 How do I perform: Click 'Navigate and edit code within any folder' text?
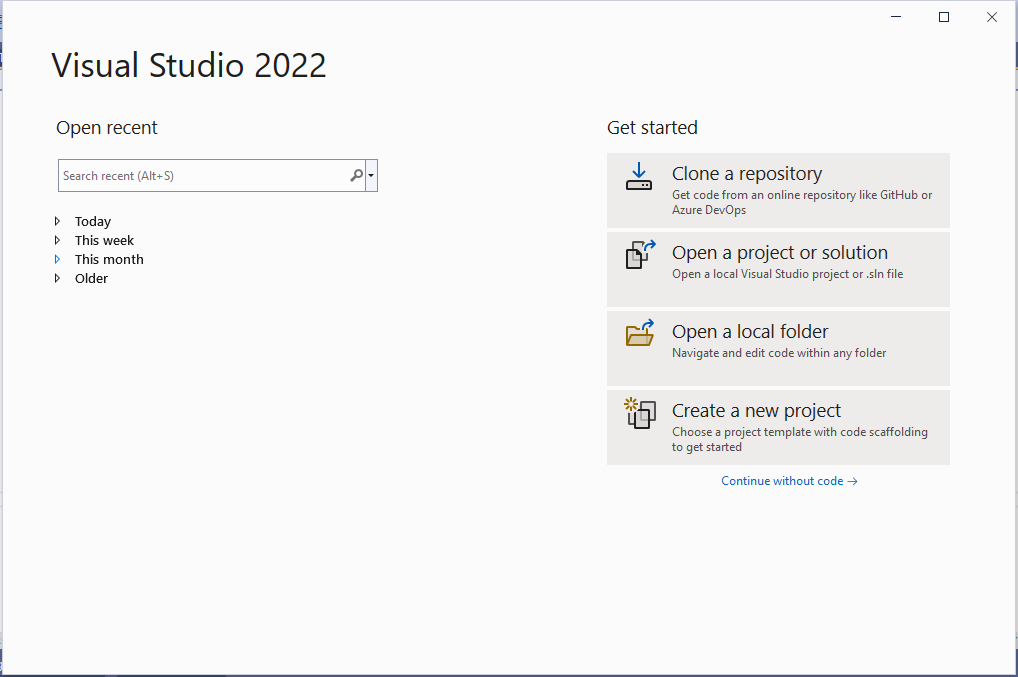pyautogui.click(x=779, y=352)
